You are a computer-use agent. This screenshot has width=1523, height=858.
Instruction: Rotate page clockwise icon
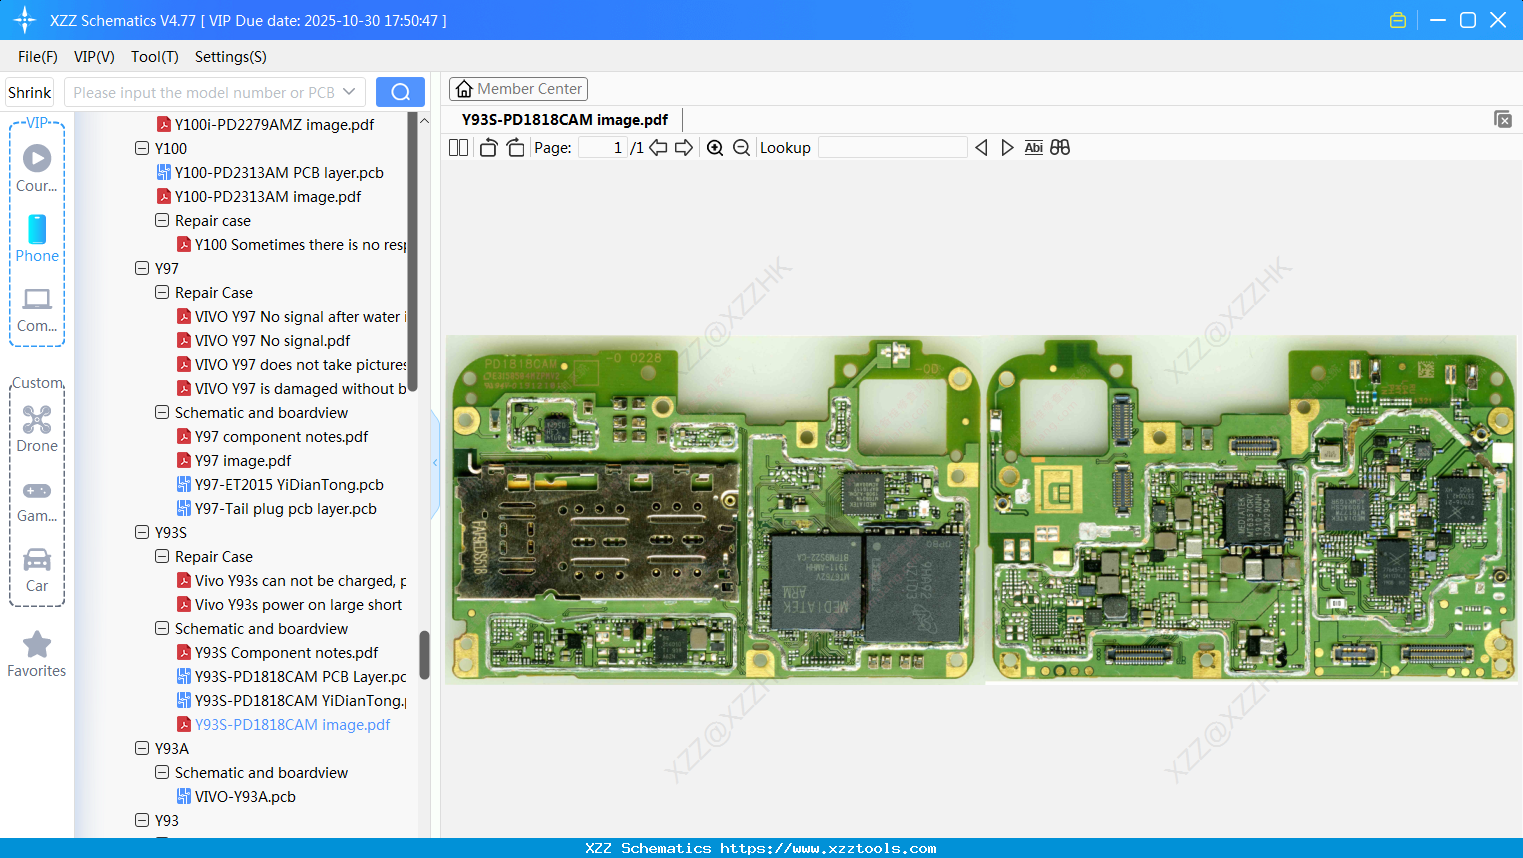(515, 148)
